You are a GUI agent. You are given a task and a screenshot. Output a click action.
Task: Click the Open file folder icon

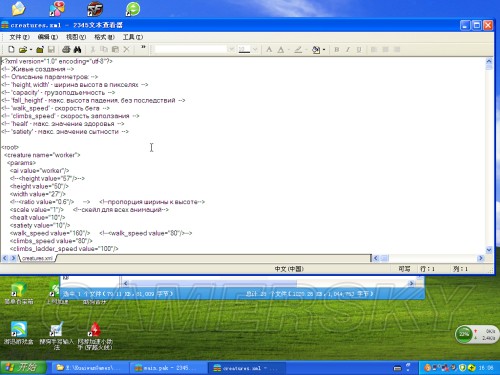(x=23, y=50)
